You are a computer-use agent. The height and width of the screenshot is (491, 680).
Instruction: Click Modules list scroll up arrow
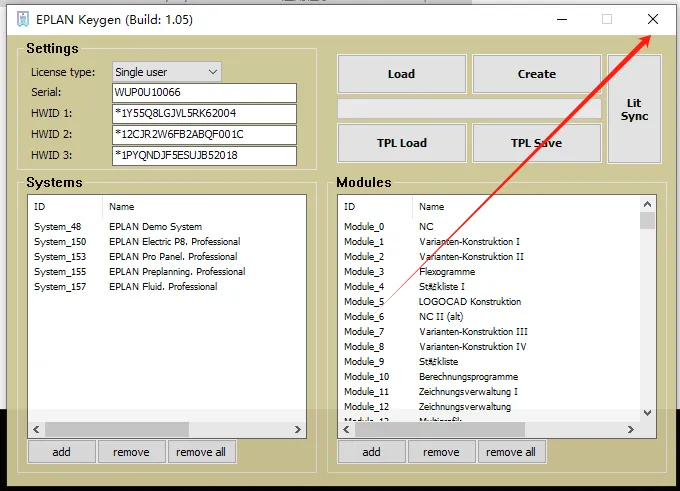pyautogui.click(x=647, y=204)
